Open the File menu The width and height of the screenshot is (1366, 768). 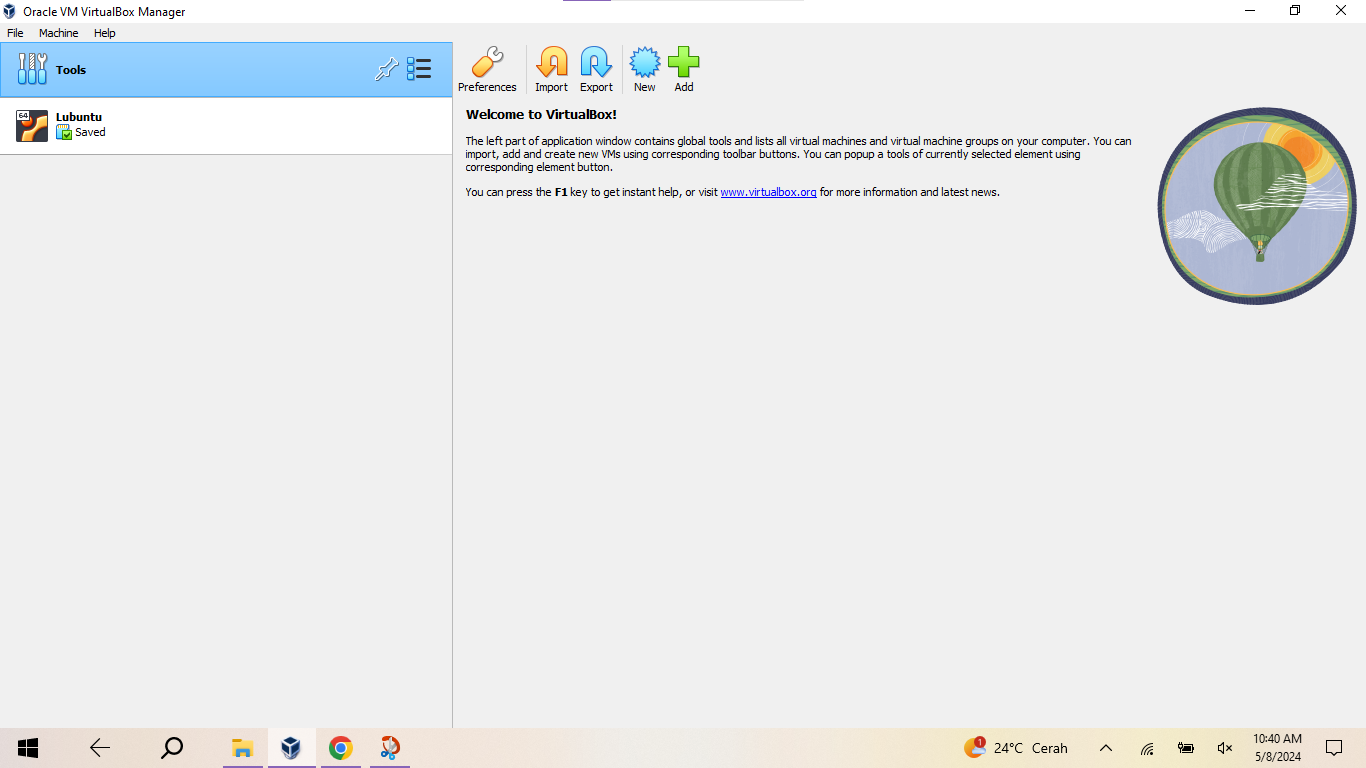[15, 33]
